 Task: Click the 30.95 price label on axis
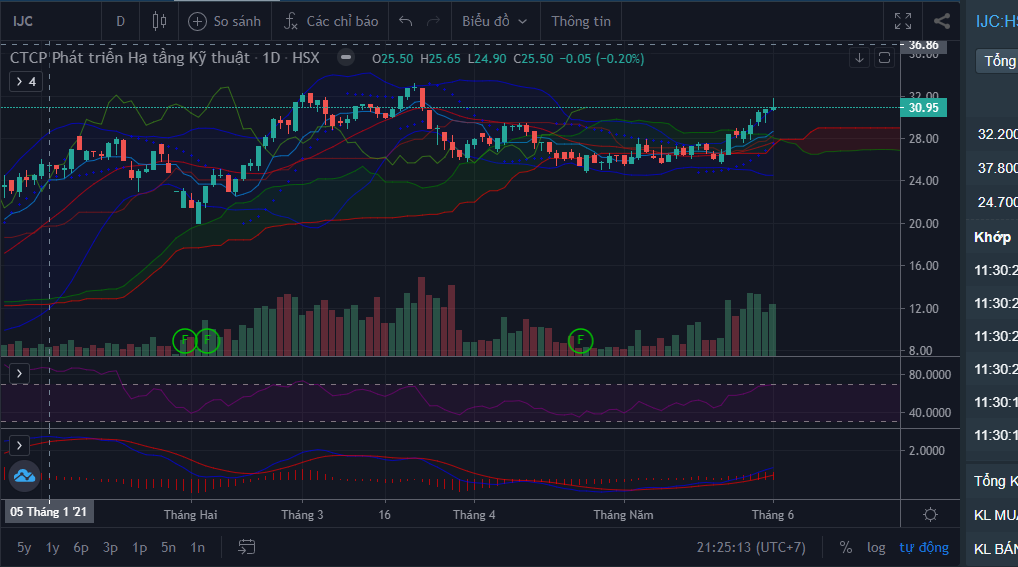(x=923, y=107)
